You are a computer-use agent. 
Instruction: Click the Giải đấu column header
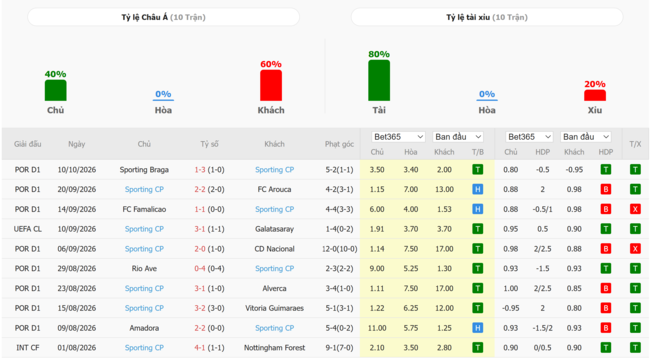point(27,144)
